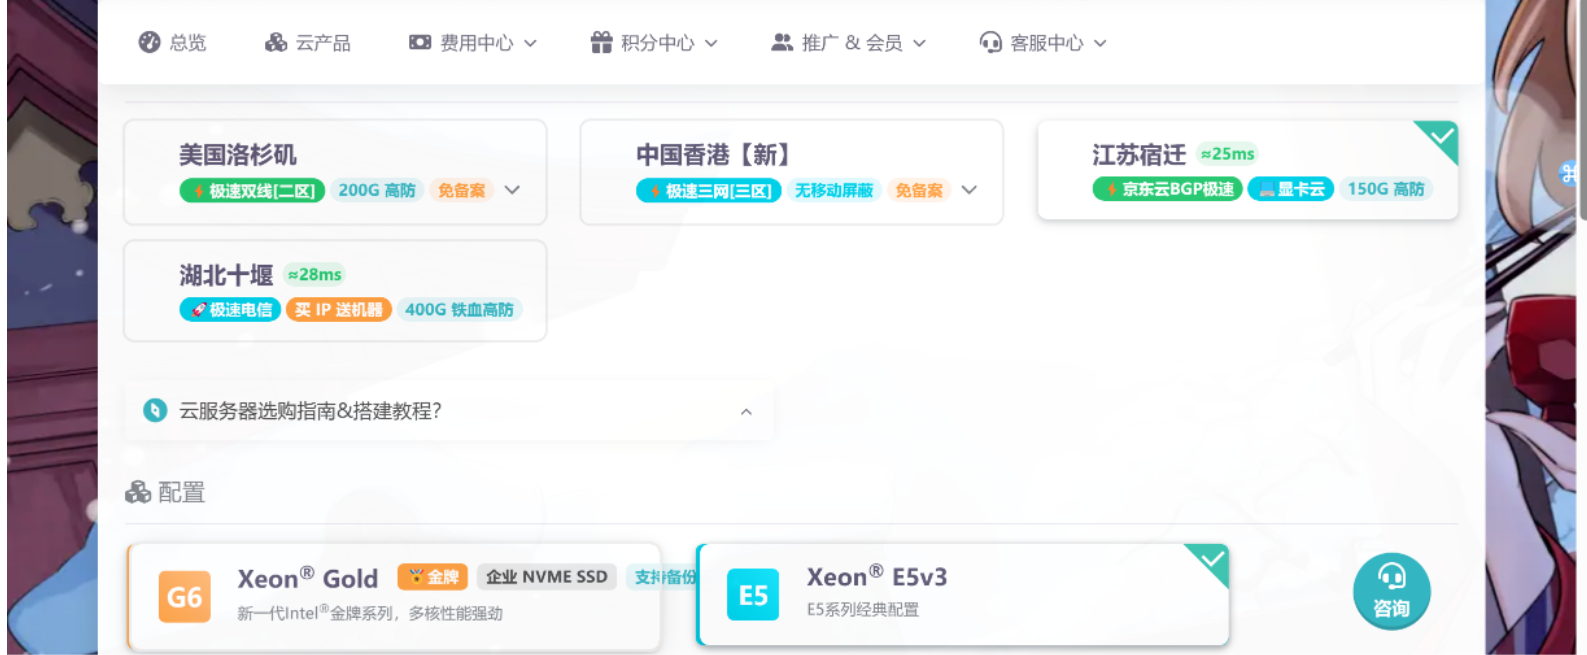Click the teal E5 processor badge
The image size is (1587, 655).
(x=753, y=595)
